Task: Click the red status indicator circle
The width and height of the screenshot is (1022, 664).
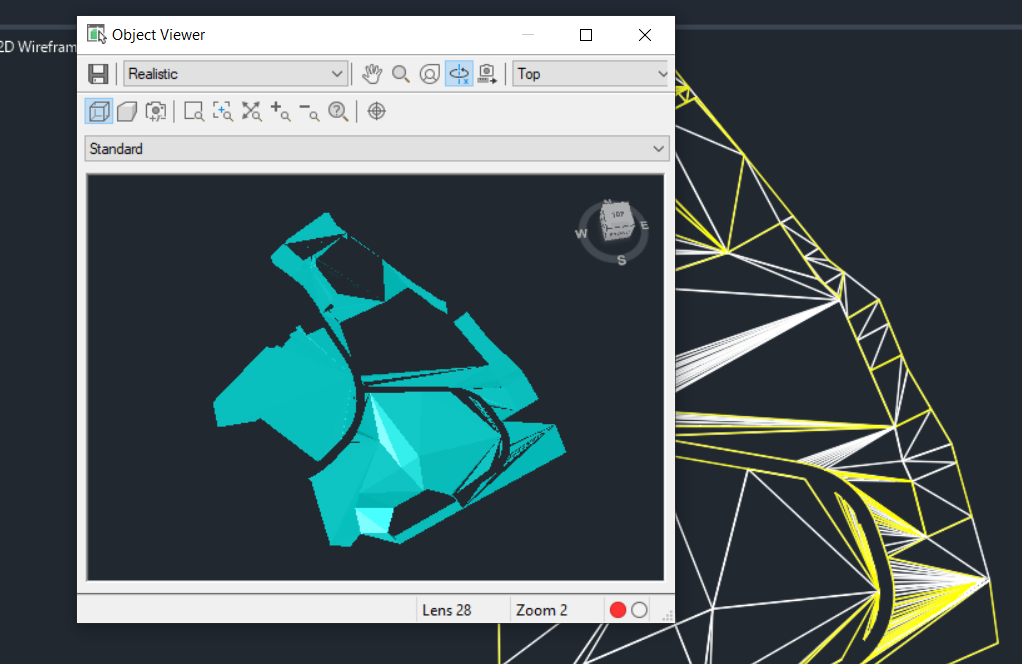Action: coord(619,609)
